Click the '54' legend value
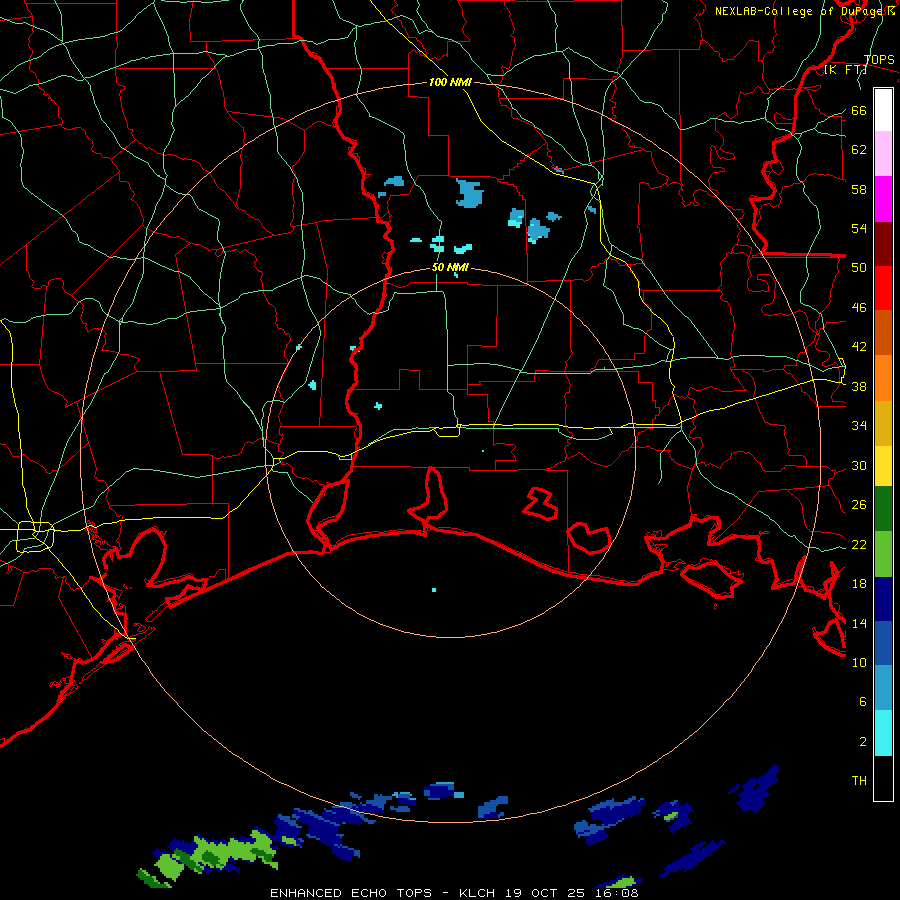Viewport: 900px width, 900px height. [x=859, y=228]
